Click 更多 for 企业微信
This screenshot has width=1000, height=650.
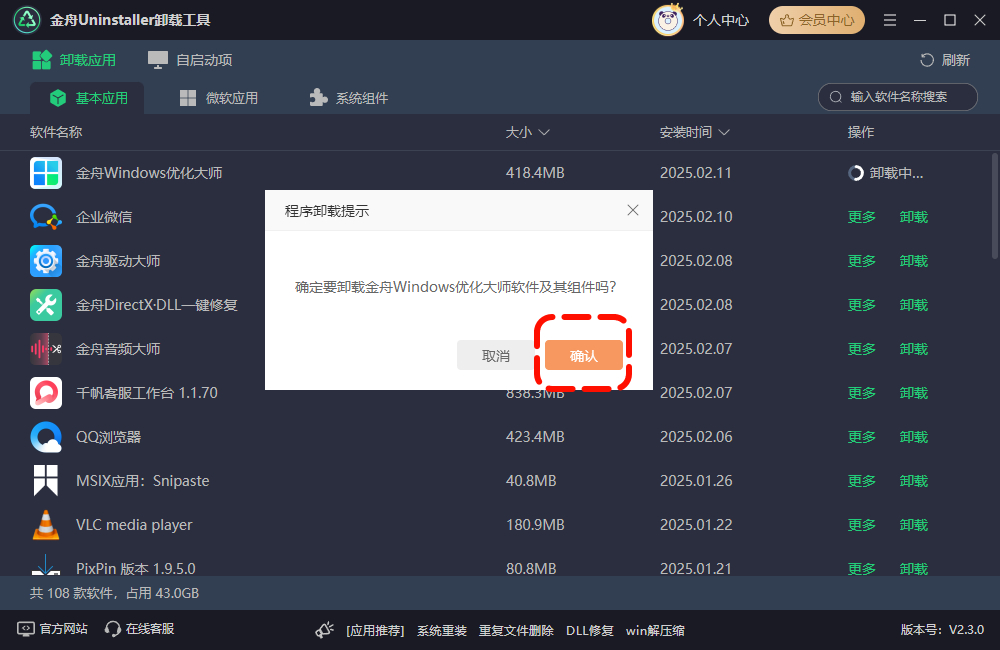click(x=862, y=217)
